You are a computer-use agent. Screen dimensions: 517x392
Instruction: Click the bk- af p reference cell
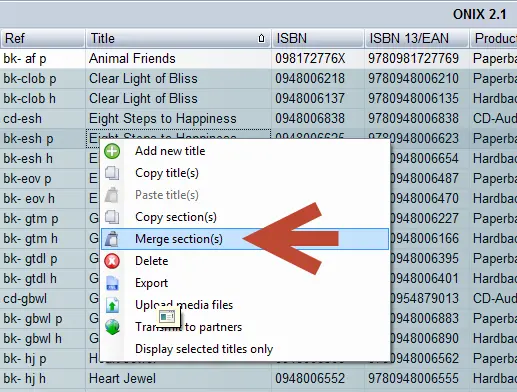(43, 59)
